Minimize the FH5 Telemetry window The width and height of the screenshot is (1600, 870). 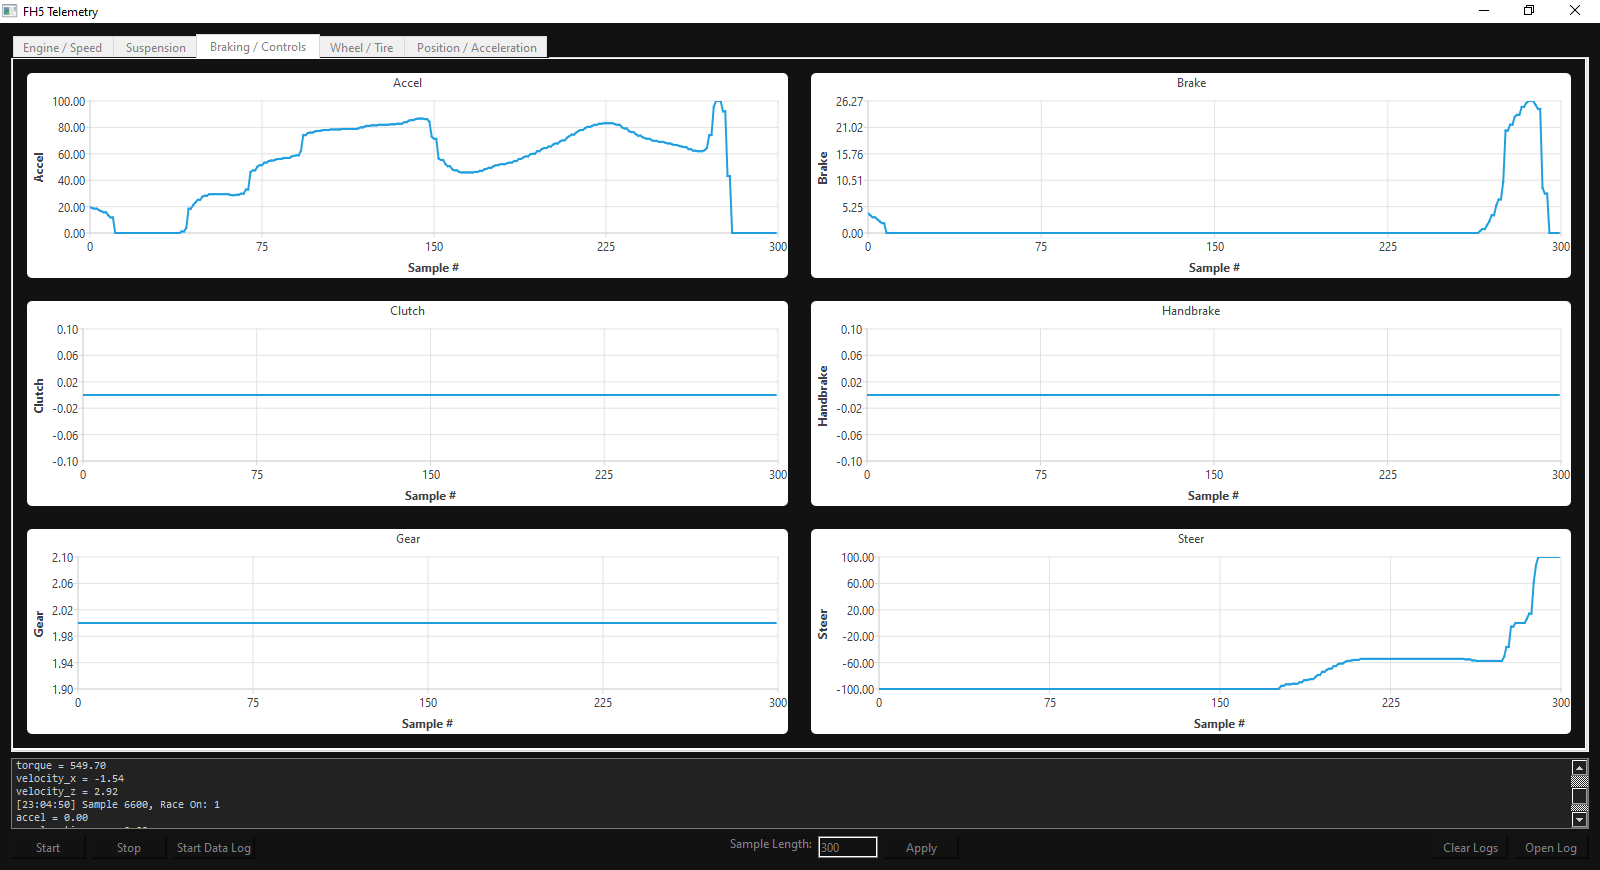click(x=1484, y=11)
